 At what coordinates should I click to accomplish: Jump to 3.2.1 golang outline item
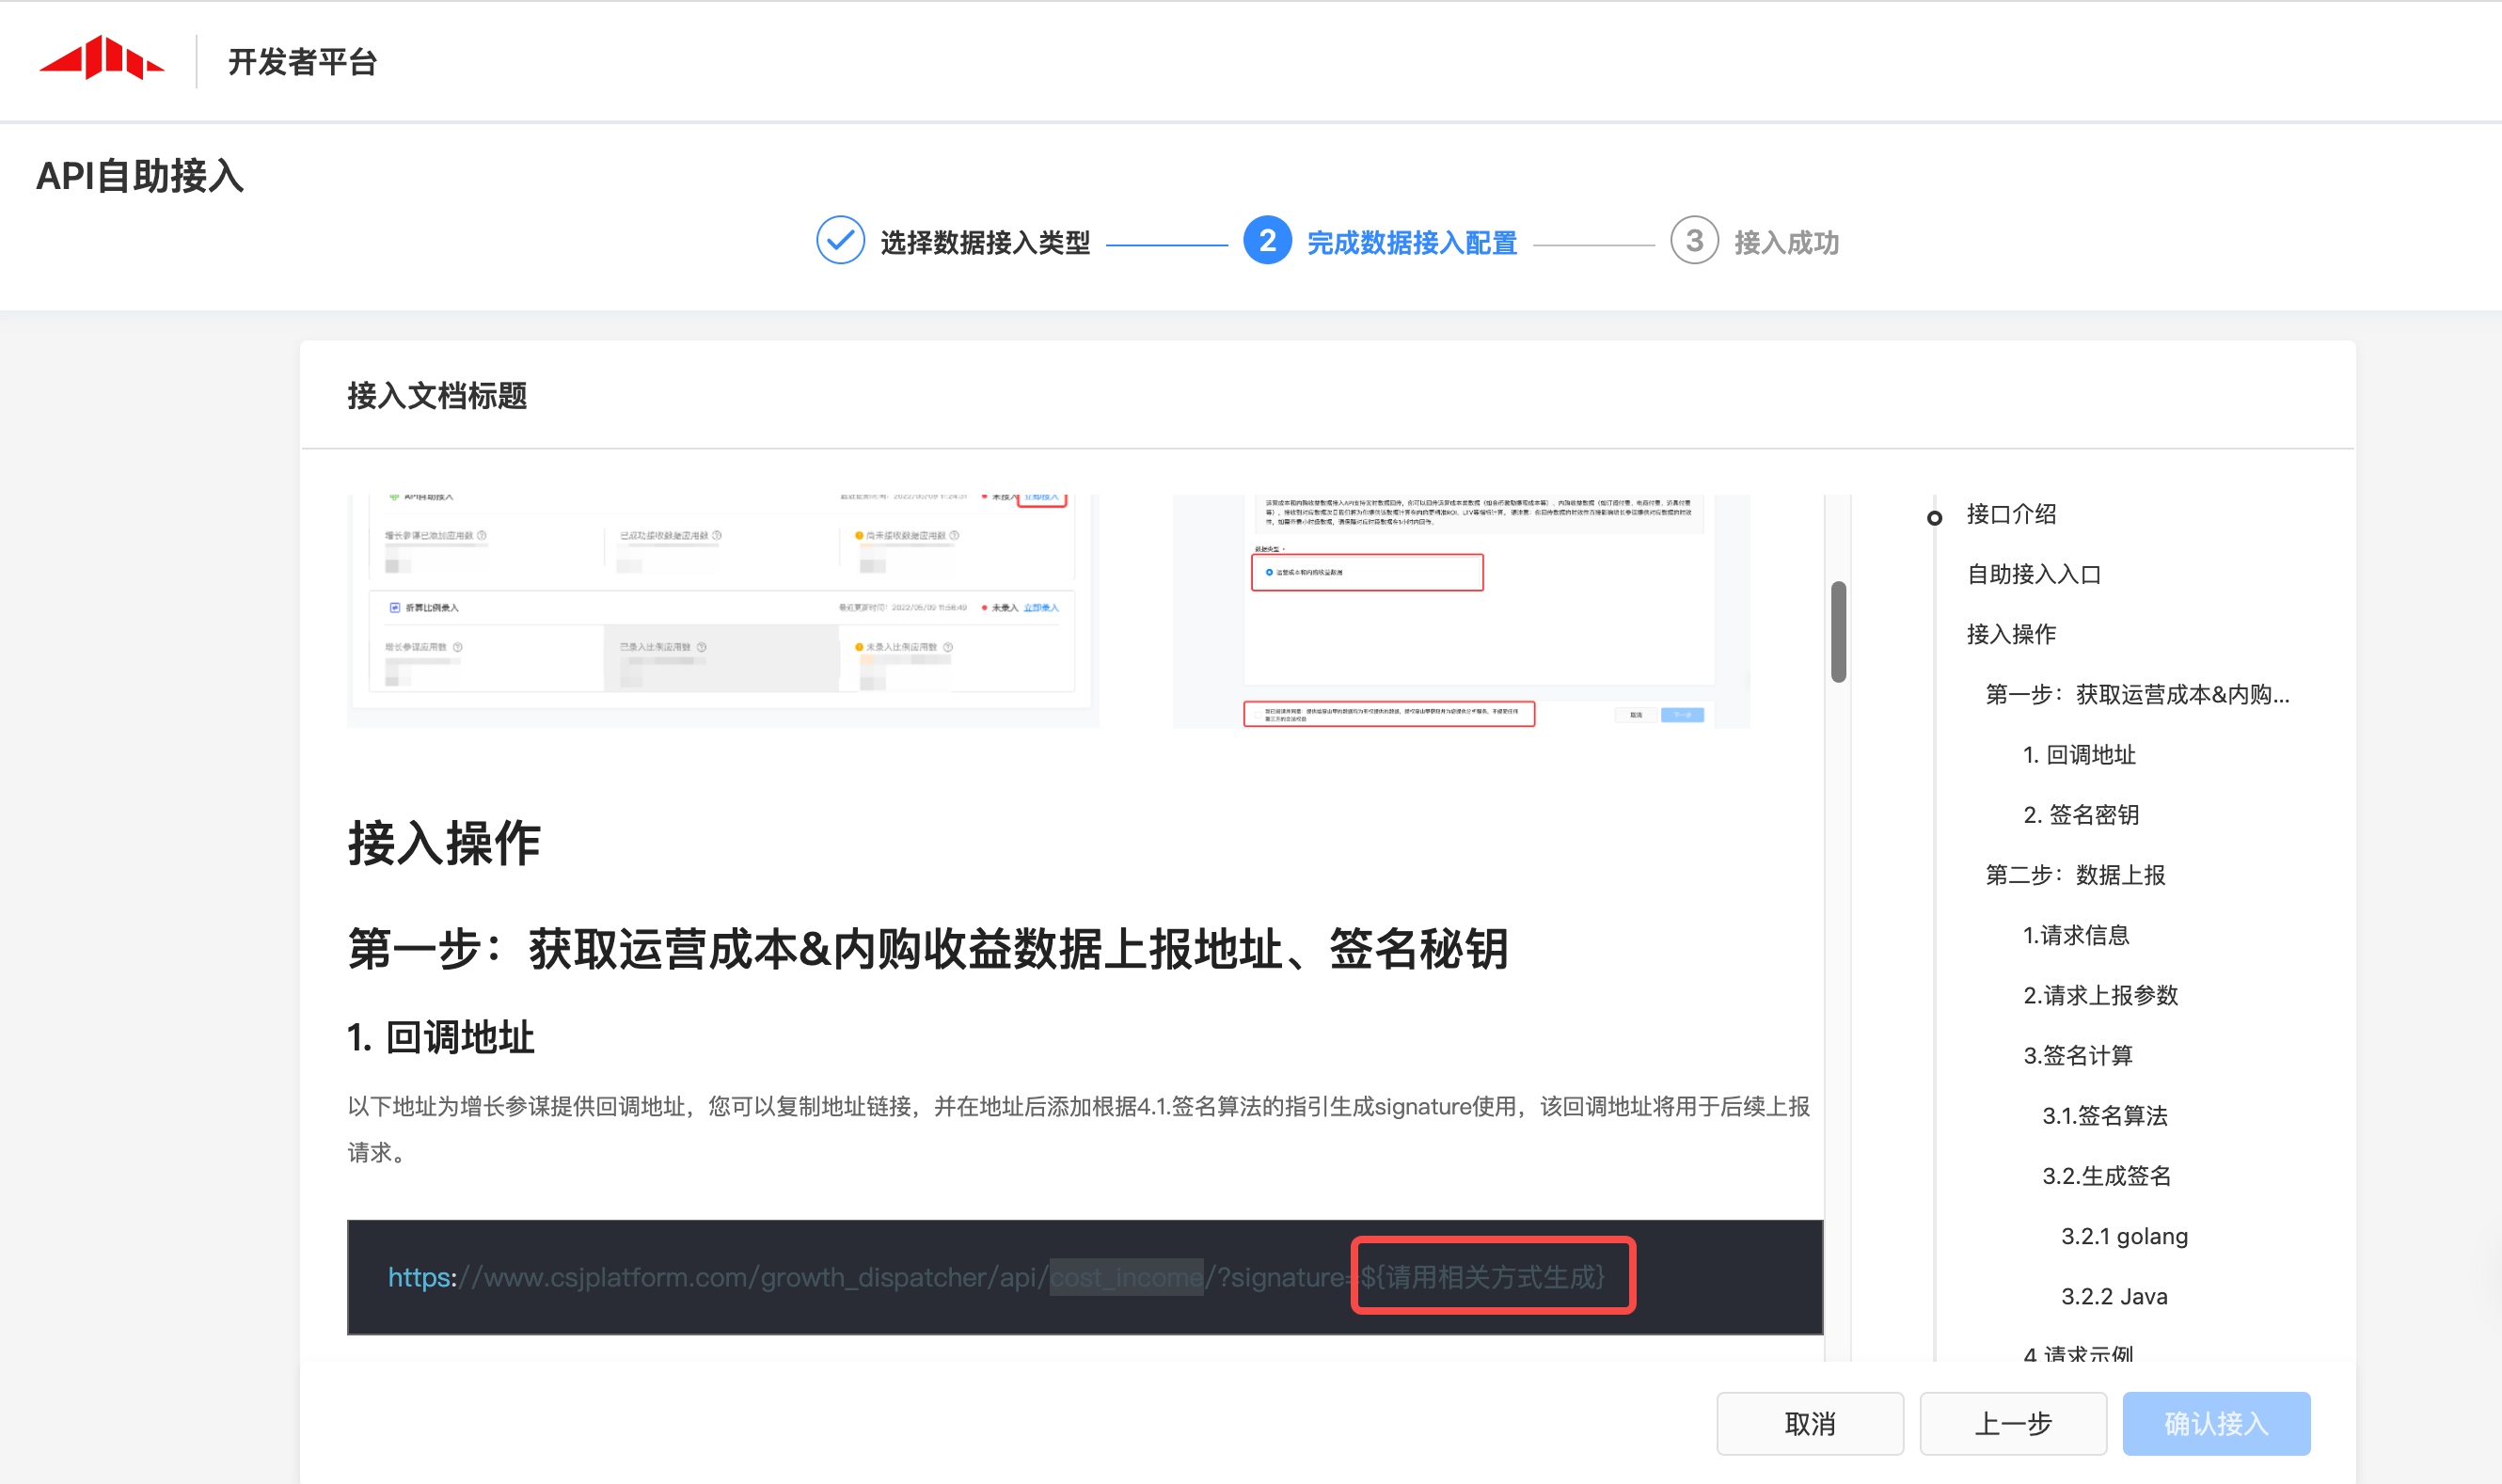tap(2124, 1236)
